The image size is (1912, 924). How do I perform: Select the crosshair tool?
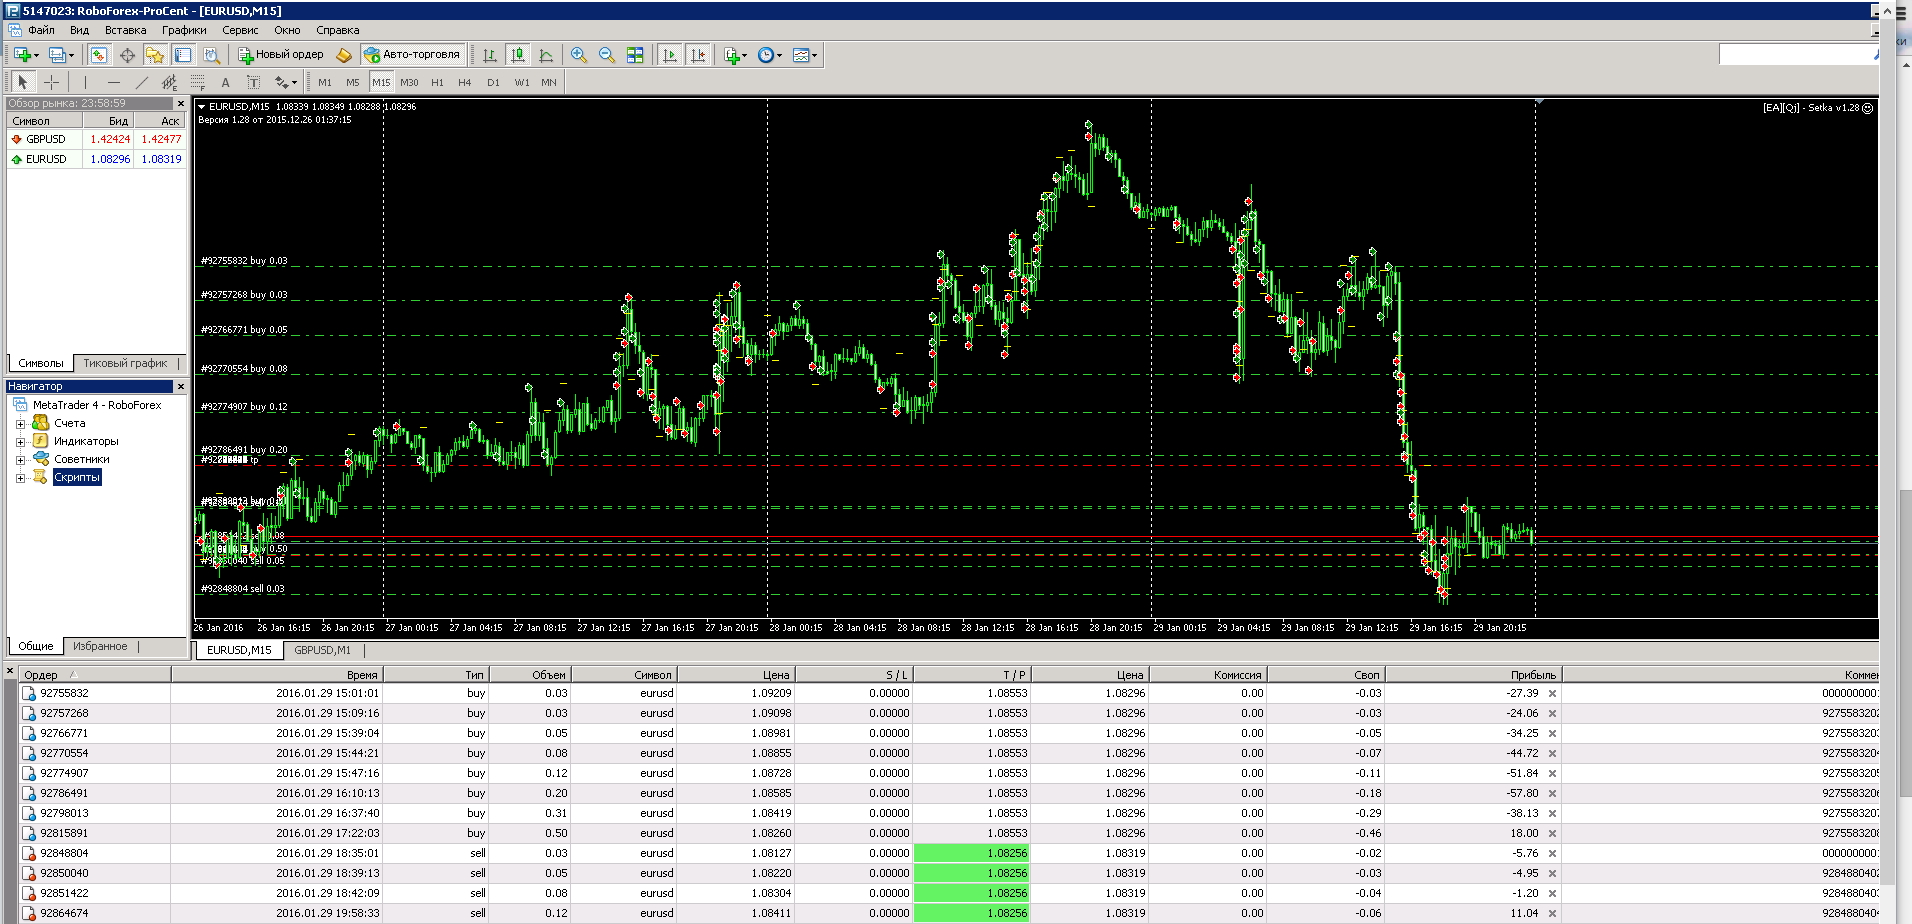point(51,82)
